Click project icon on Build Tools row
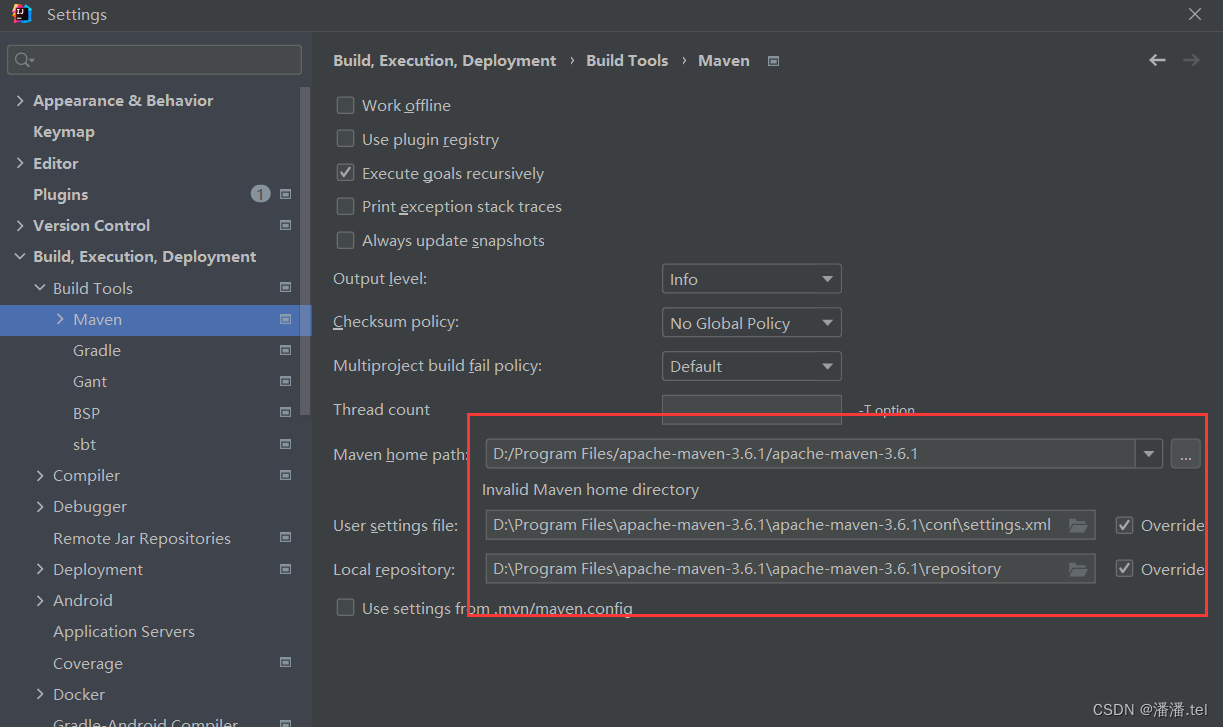This screenshot has height=727, width=1223. [x=285, y=288]
